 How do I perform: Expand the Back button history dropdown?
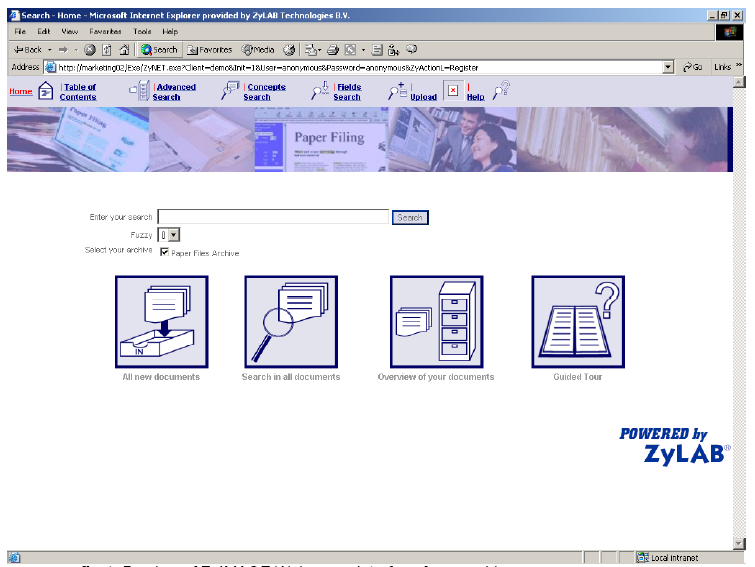[50, 49]
